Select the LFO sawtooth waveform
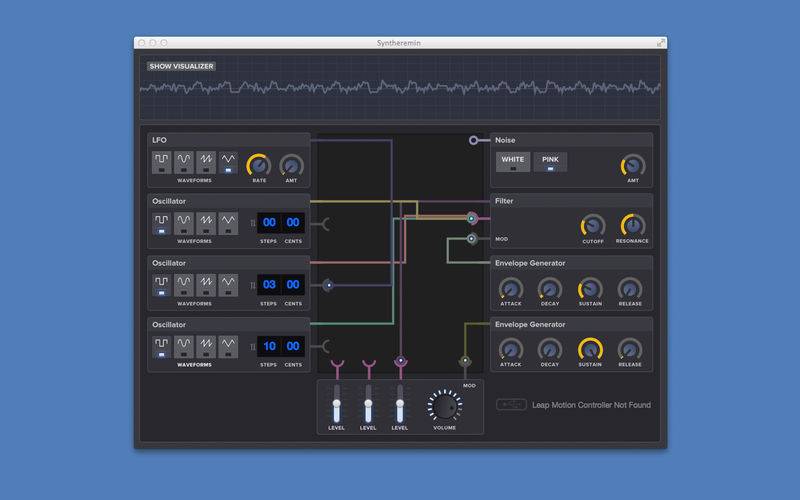 tap(206, 162)
